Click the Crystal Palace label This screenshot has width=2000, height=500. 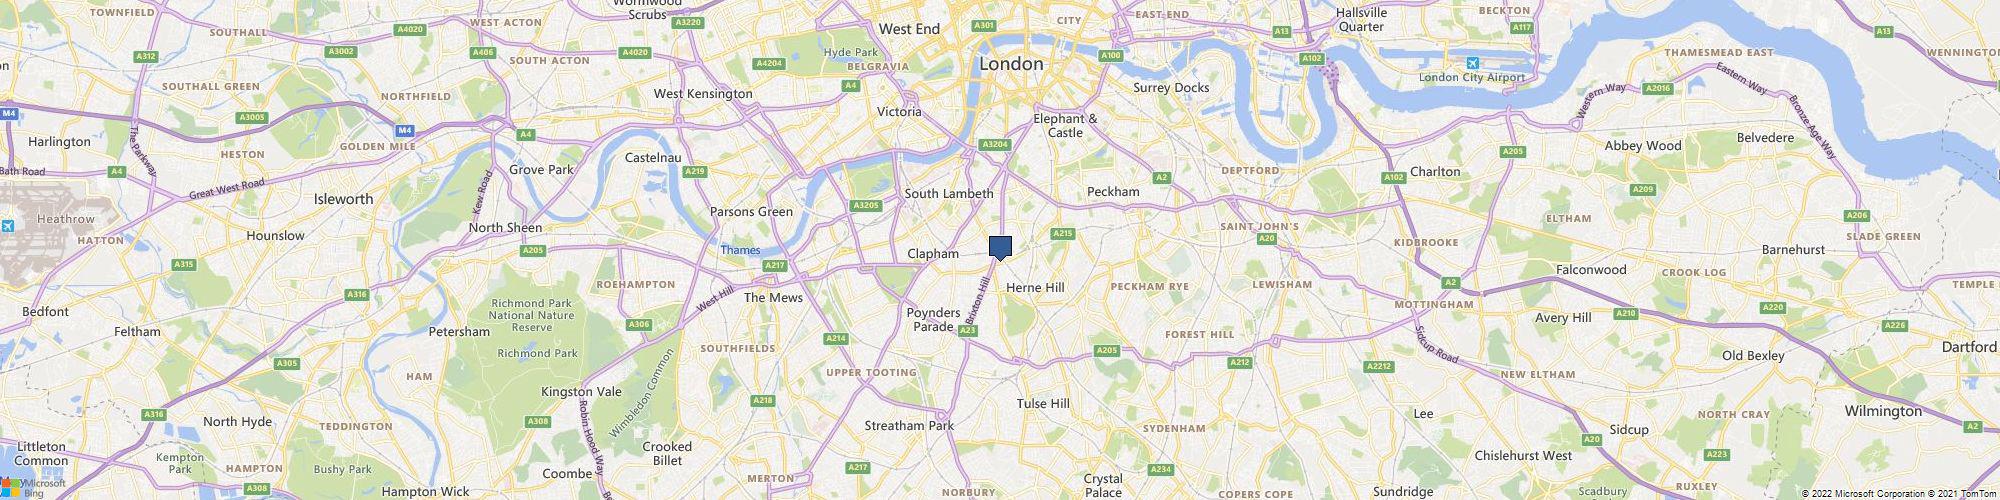[x=1103, y=485]
